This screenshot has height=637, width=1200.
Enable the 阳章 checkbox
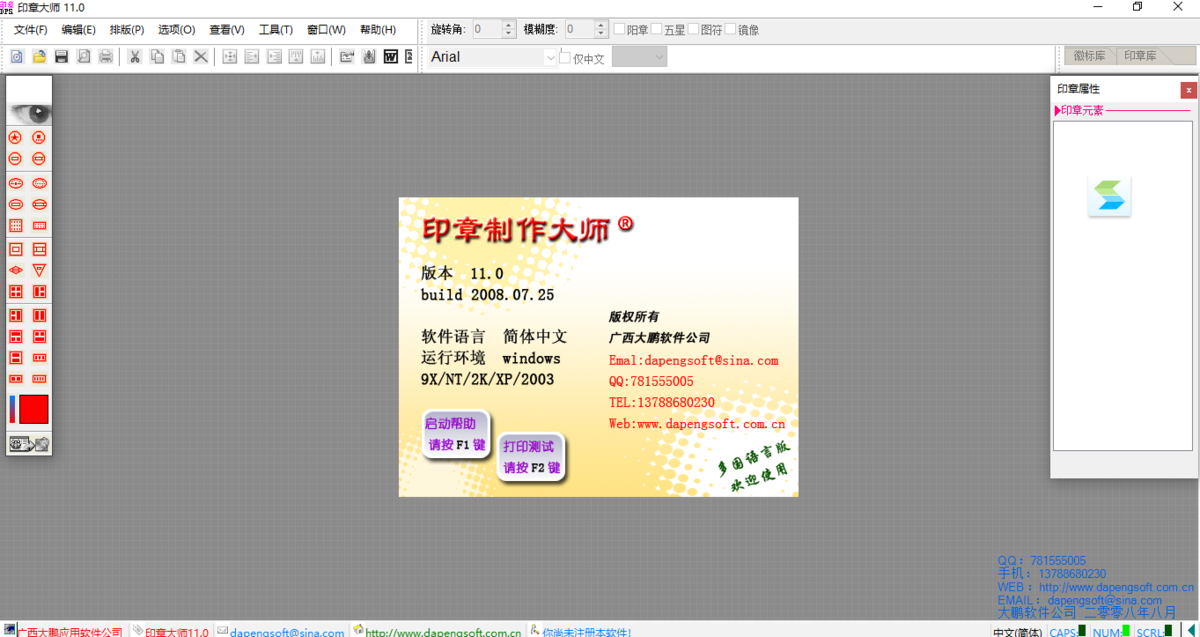click(619, 29)
